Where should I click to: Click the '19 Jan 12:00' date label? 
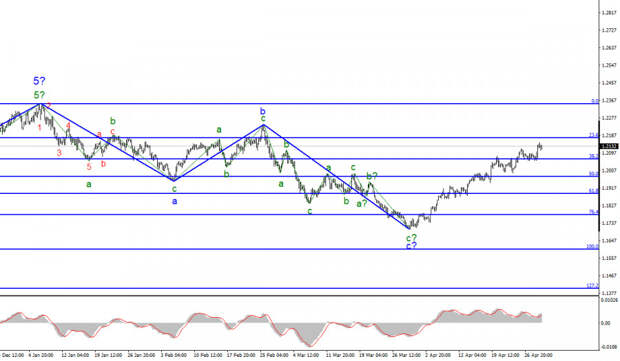pos(108,355)
